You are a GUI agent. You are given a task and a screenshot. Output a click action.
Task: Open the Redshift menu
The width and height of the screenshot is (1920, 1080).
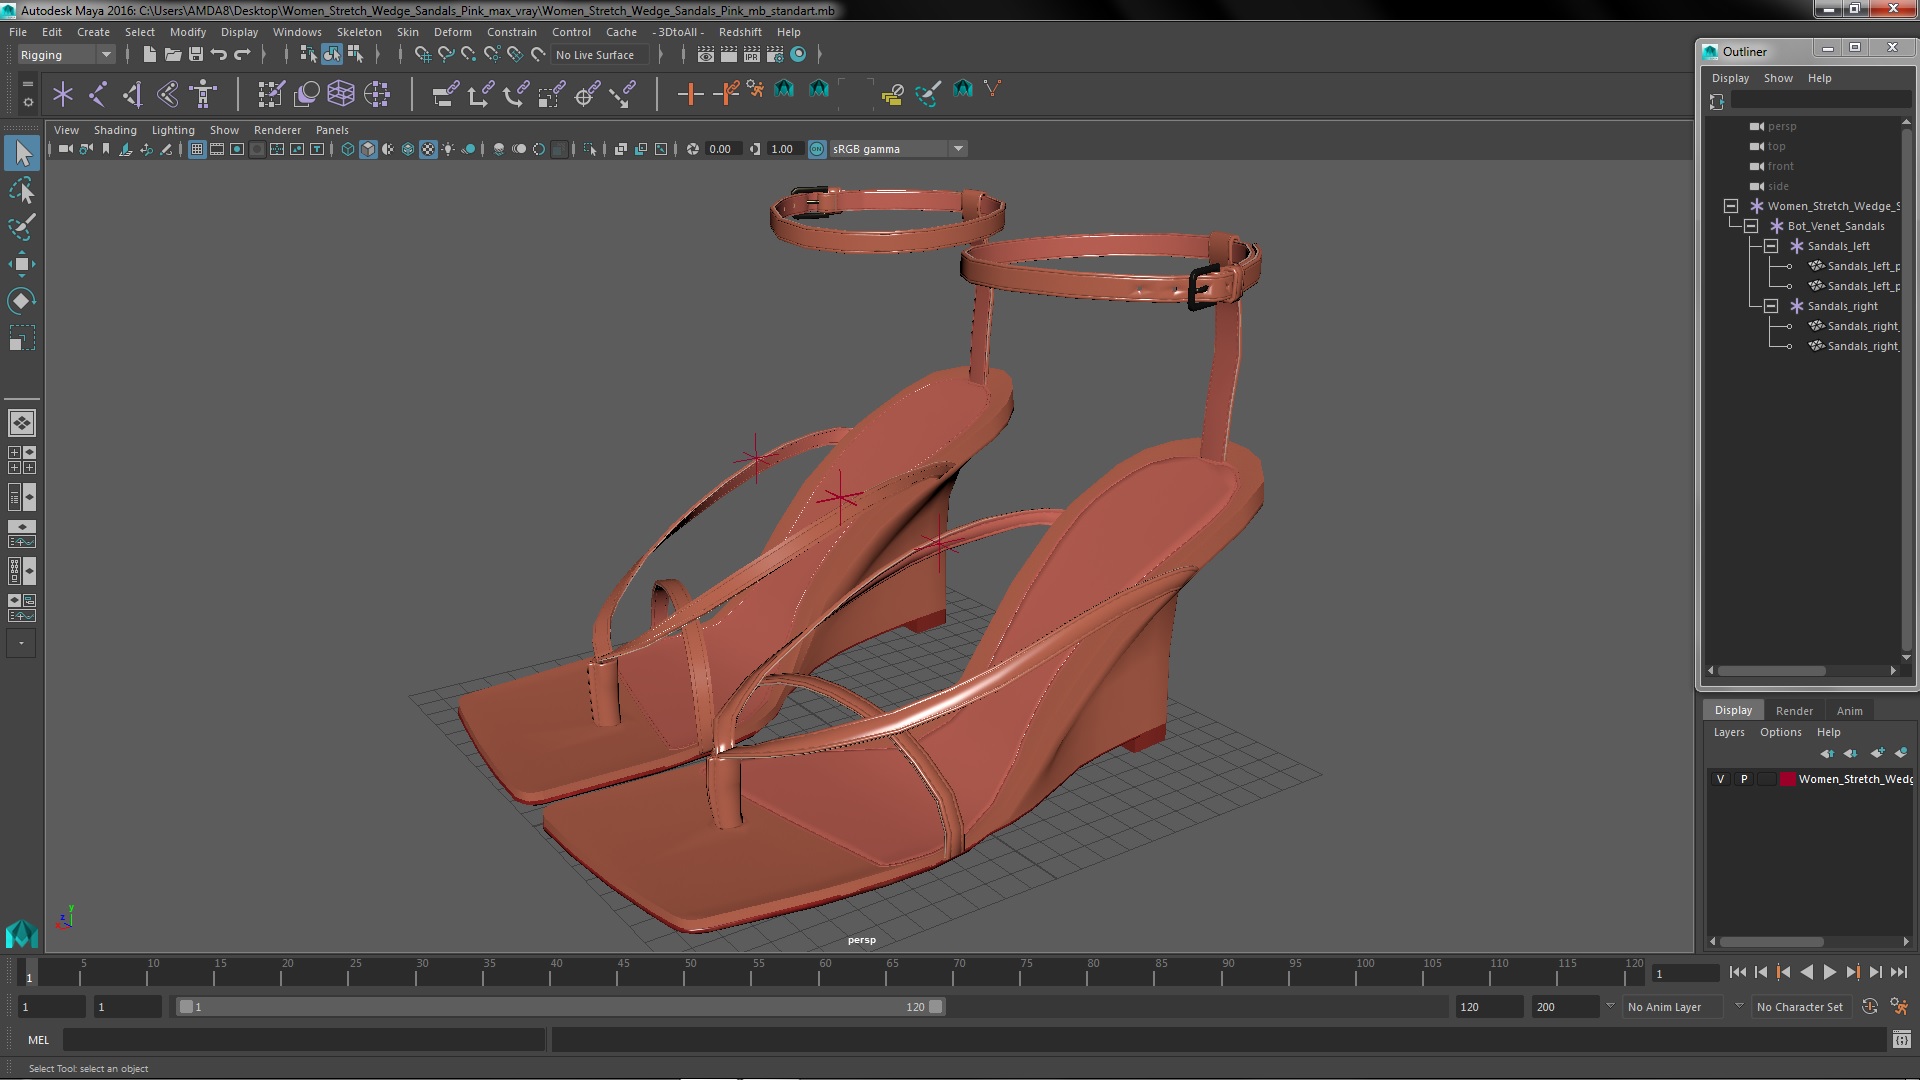(x=740, y=32)
